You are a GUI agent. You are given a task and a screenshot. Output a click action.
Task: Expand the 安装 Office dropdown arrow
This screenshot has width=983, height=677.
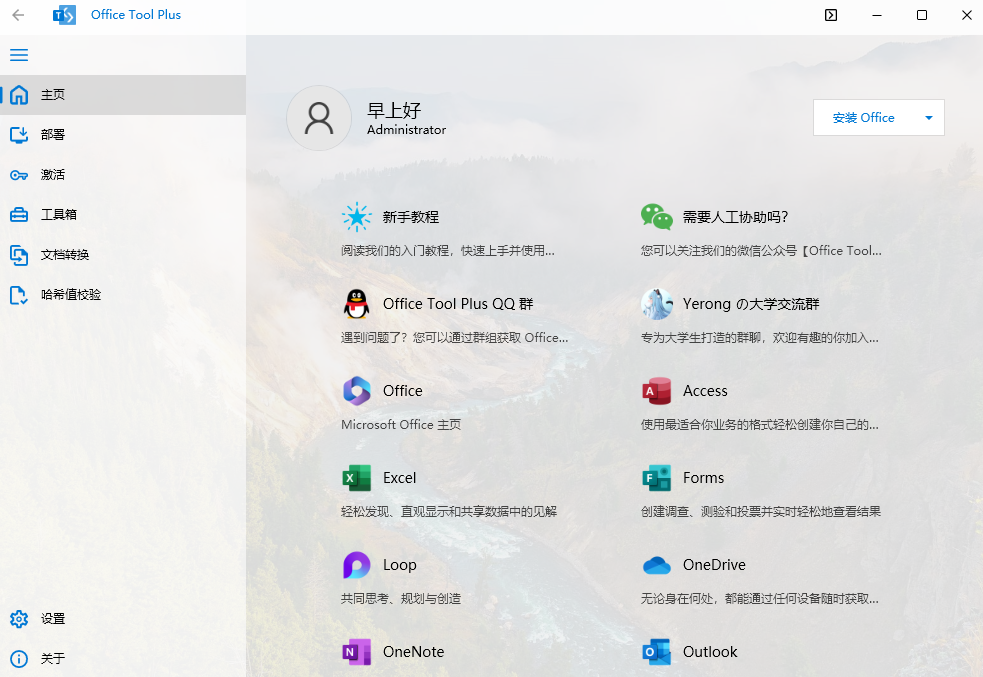(928, 117)
